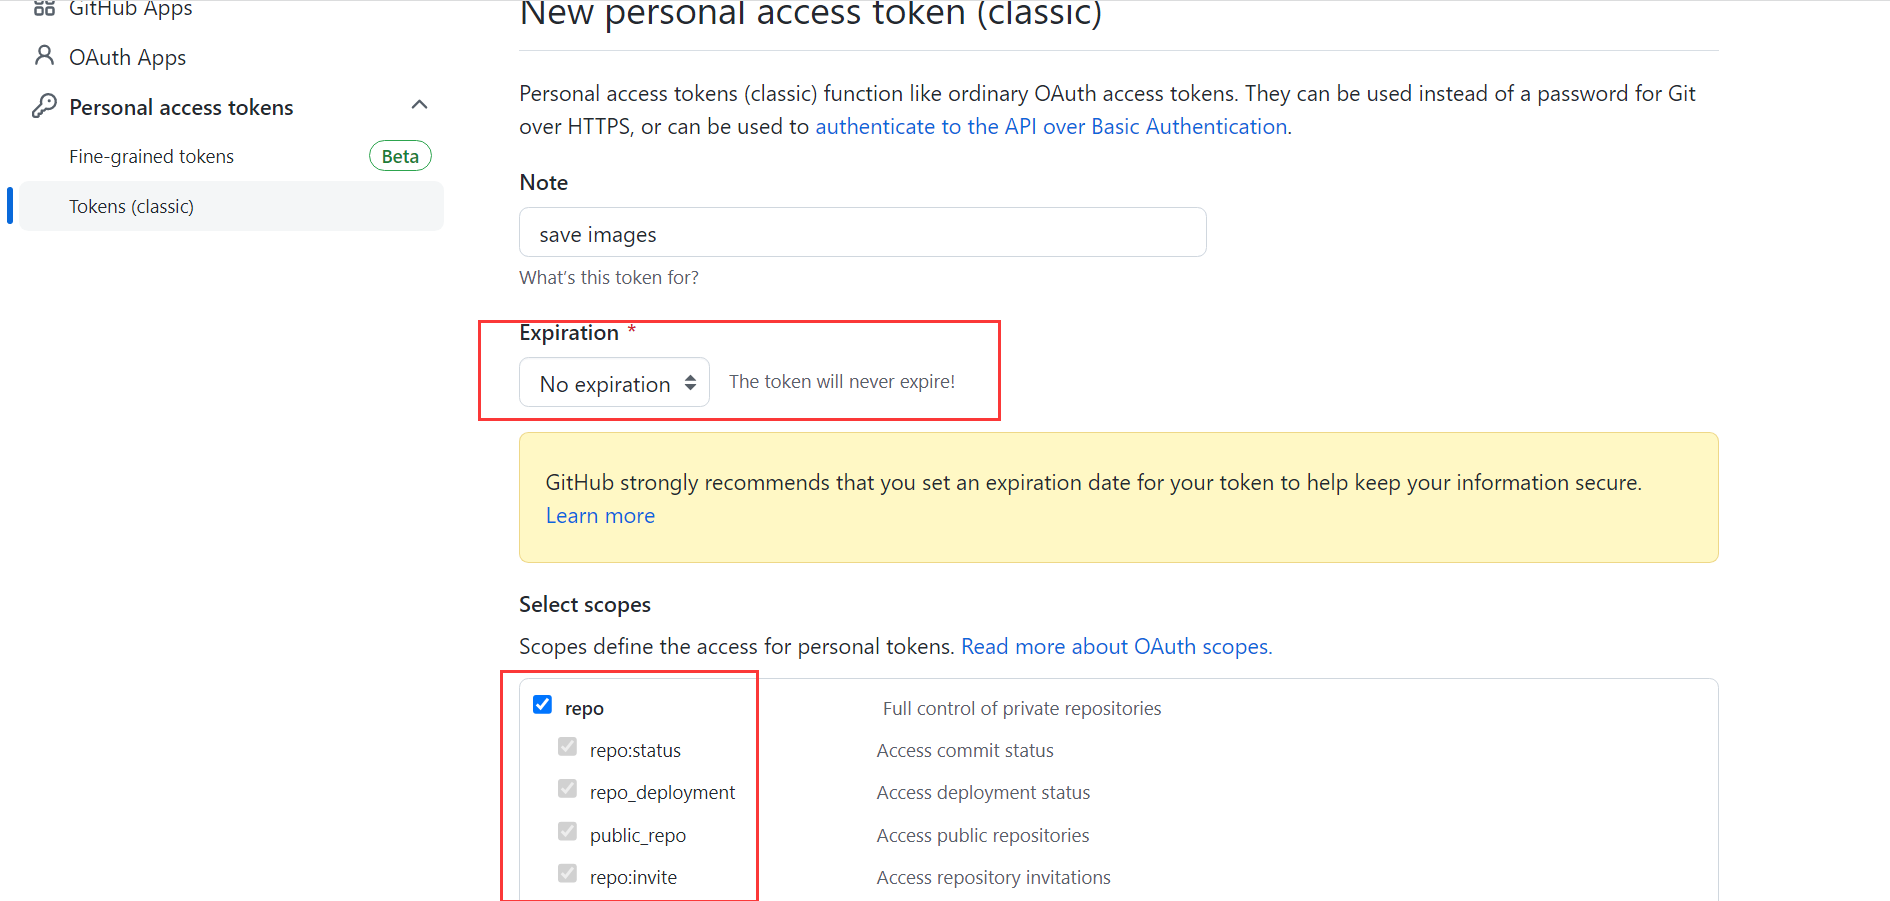Click the Personal access tokens key icon
This screenshot has width=1890, height=901.
(x=44, y=106)
